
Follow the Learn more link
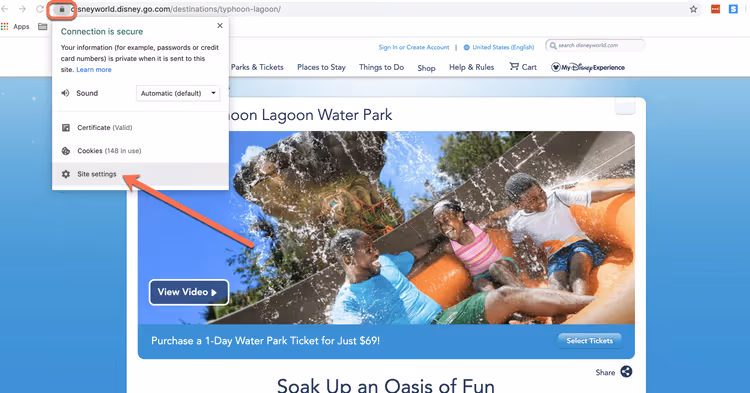pos(94,70)
